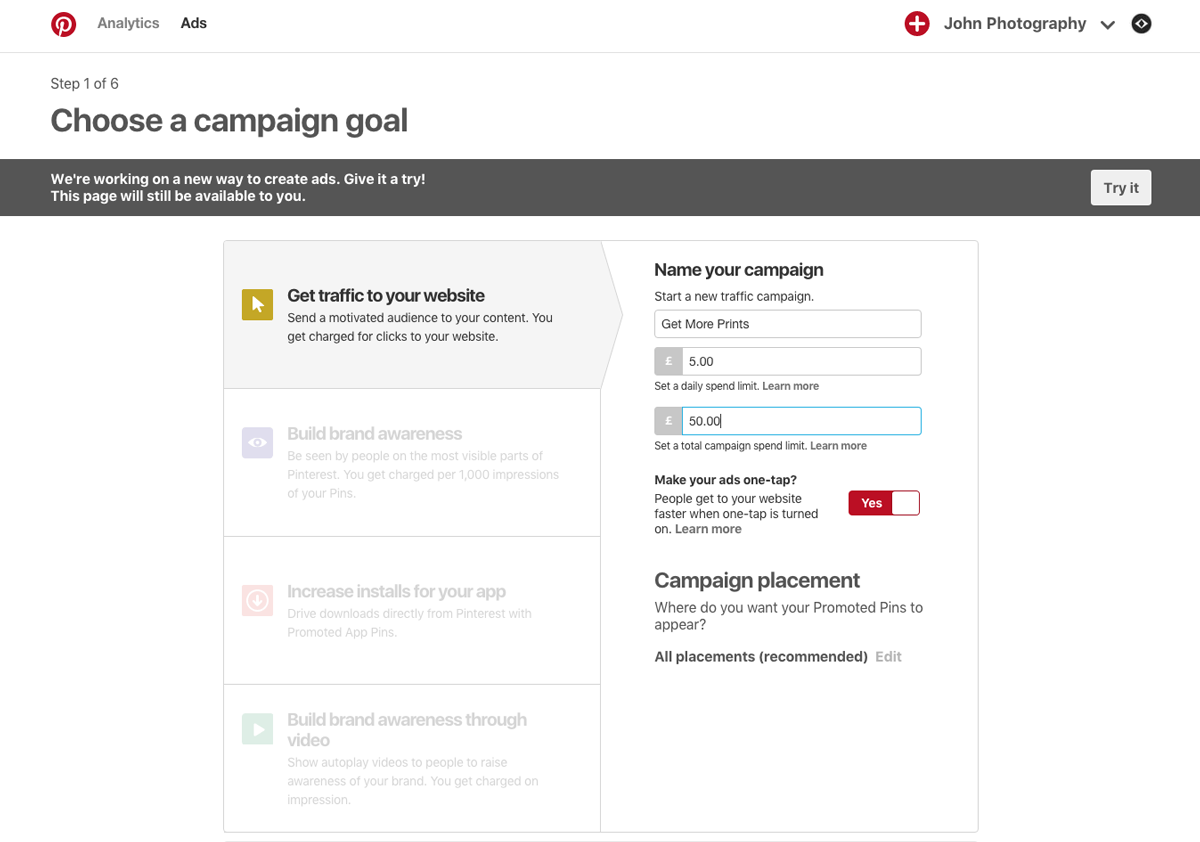Open the Ads manager diamond icon top right
This screenshot has width=1200, height=842.
[x=1141, y=23]
